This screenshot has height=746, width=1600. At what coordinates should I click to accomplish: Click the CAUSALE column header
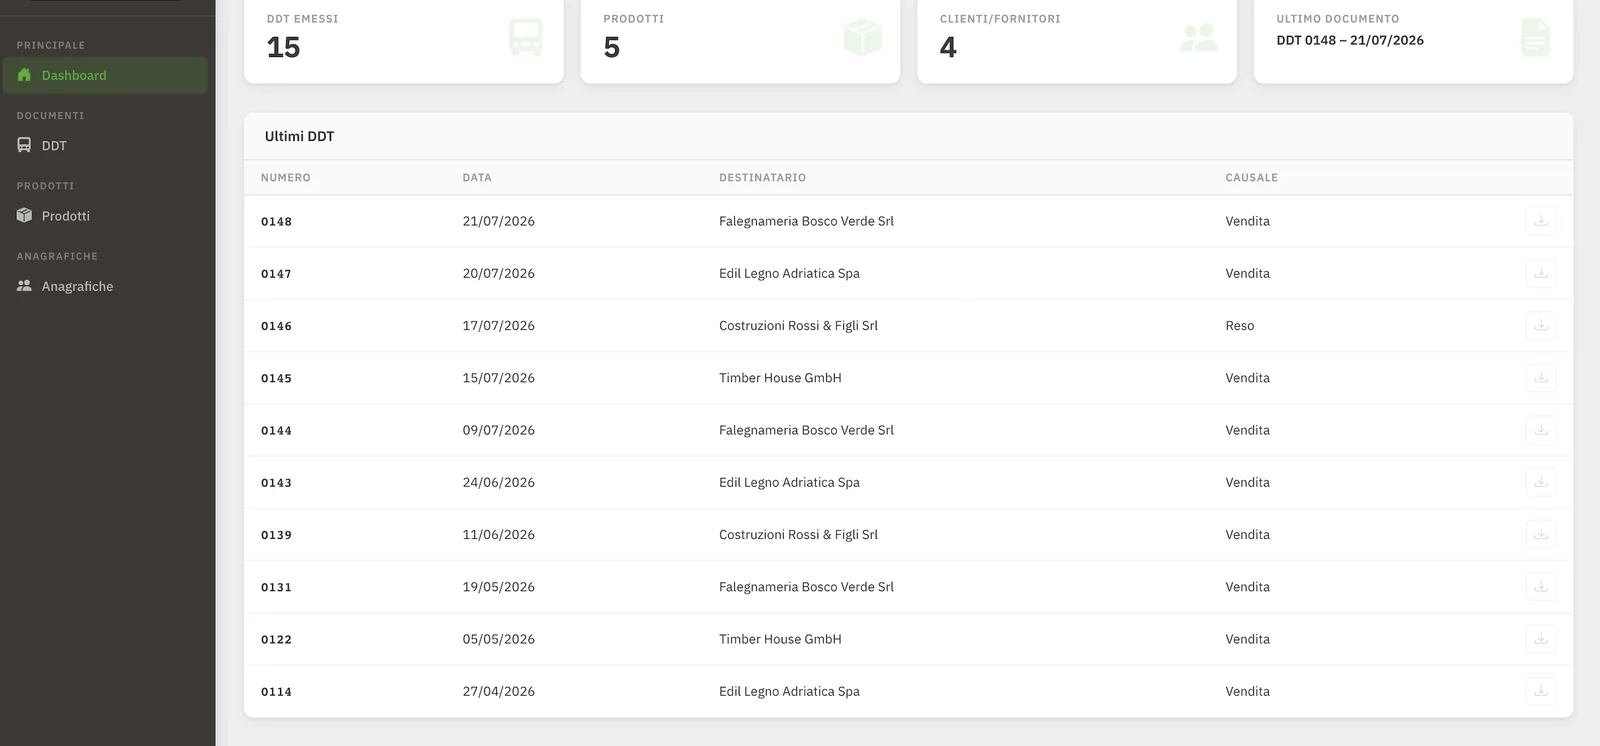(x=1251, y=178)
